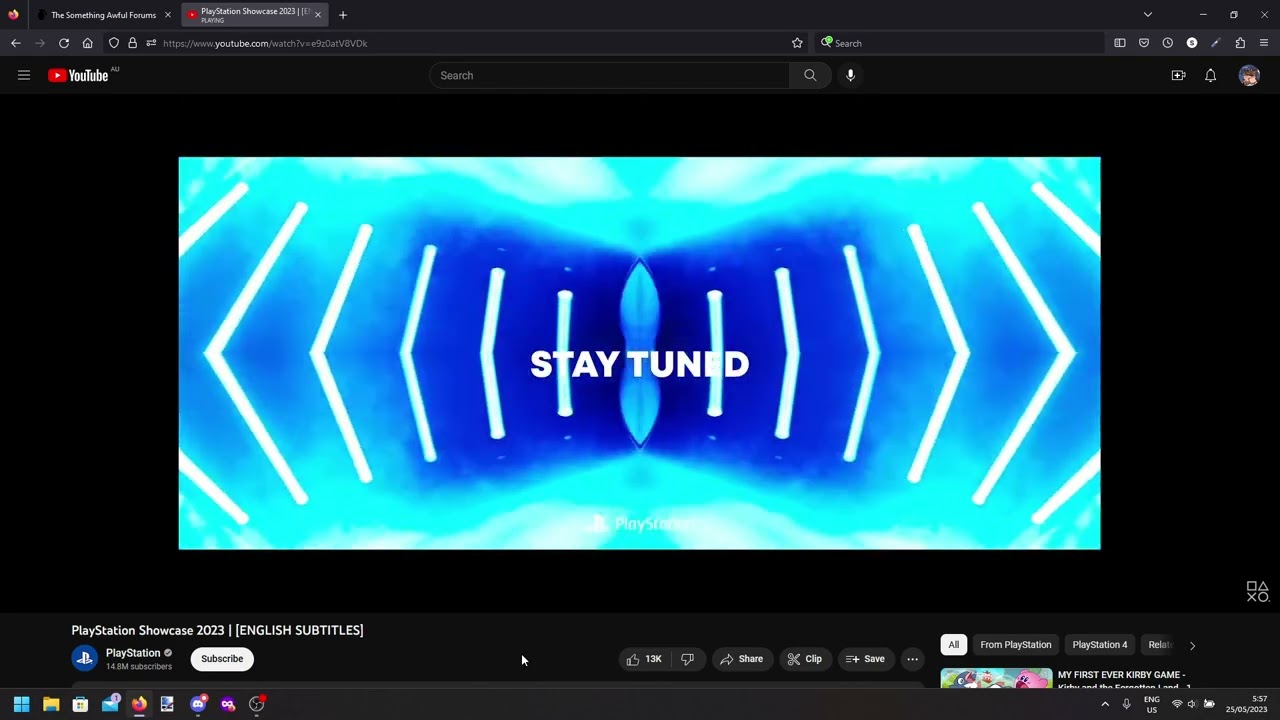Open the tracking protection shield icon
The image size is (1280, 720).
pyautogui.click(x=114, y=43)
